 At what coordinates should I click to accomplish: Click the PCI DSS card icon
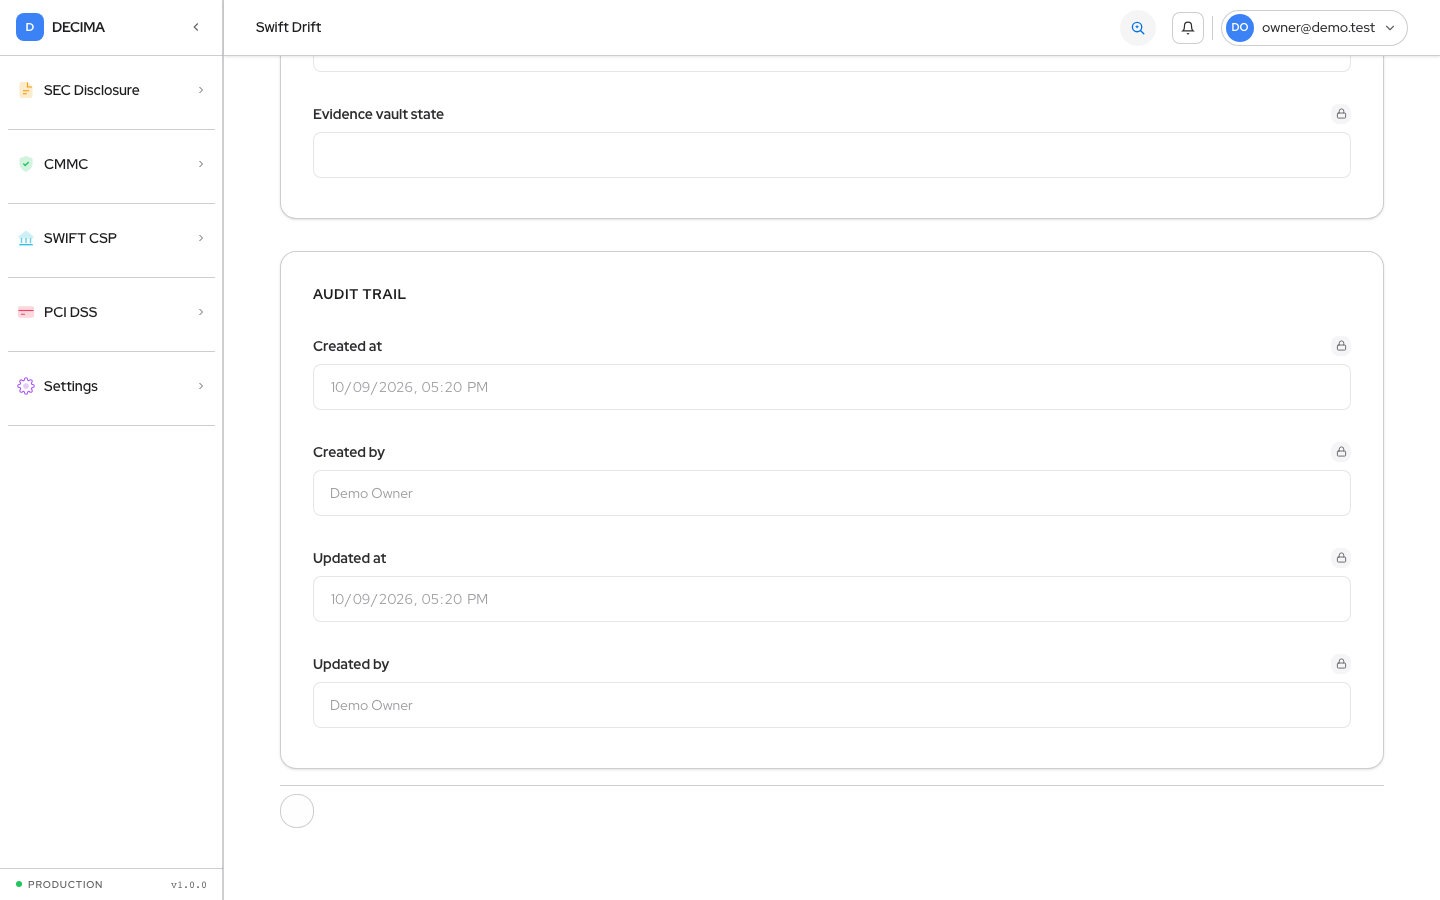26,312
